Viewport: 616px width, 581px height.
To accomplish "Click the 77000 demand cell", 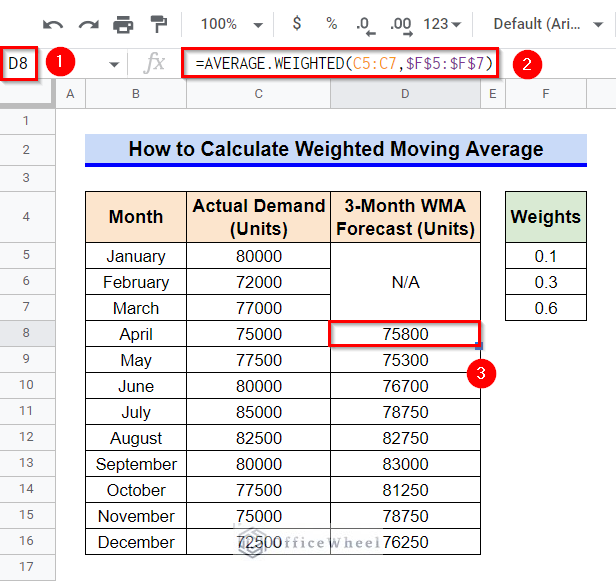I will click(x=258, y=308).
